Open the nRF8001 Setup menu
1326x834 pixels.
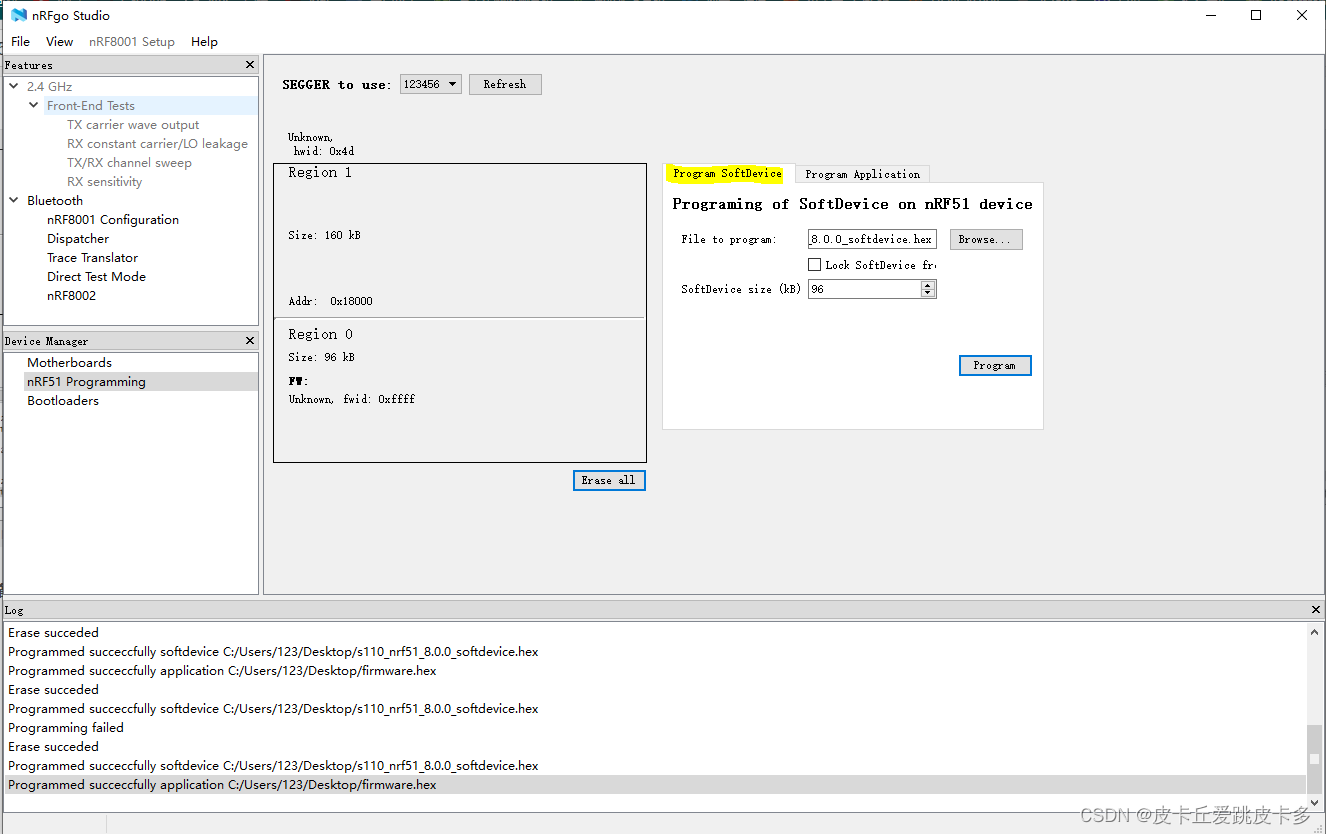(131, 41)
